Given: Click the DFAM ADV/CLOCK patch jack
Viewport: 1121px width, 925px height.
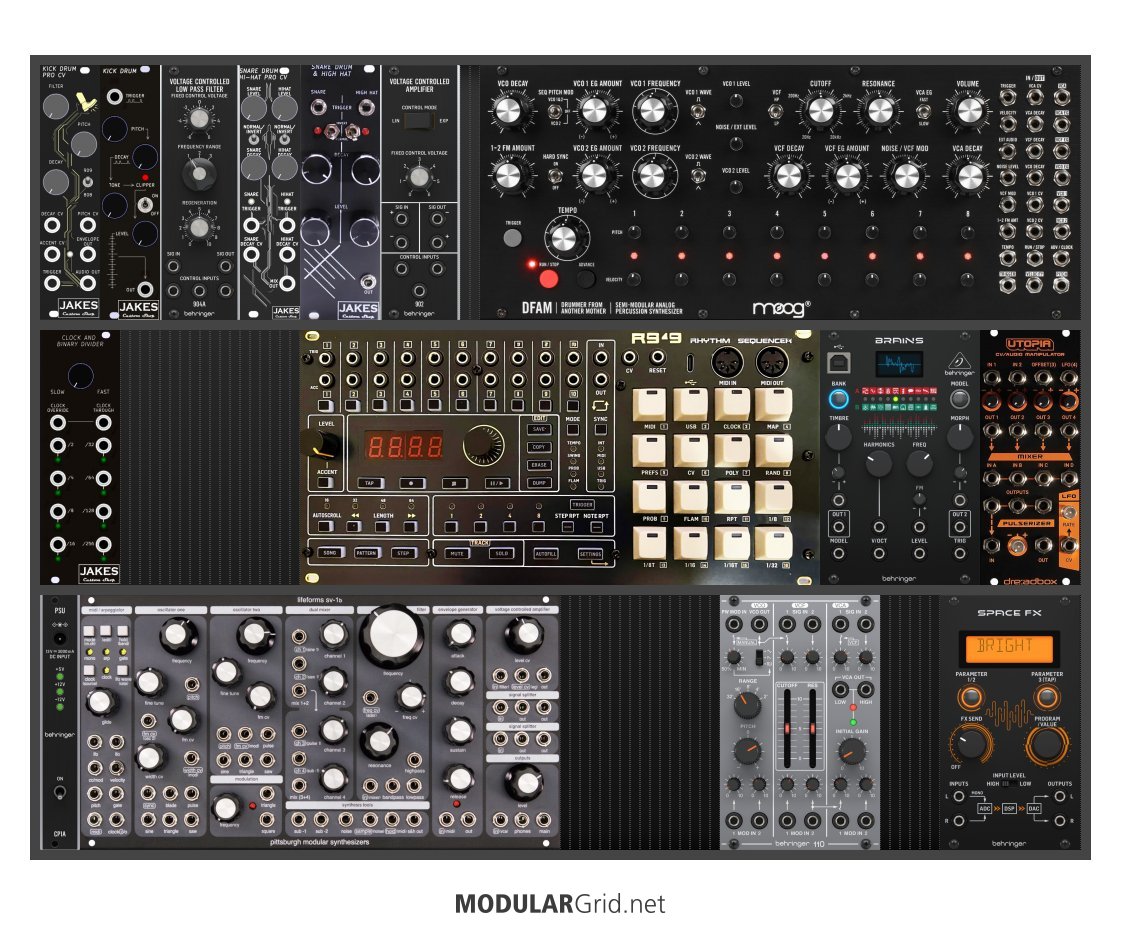Looking at the screenshot, I should (x=1062, y=261).
